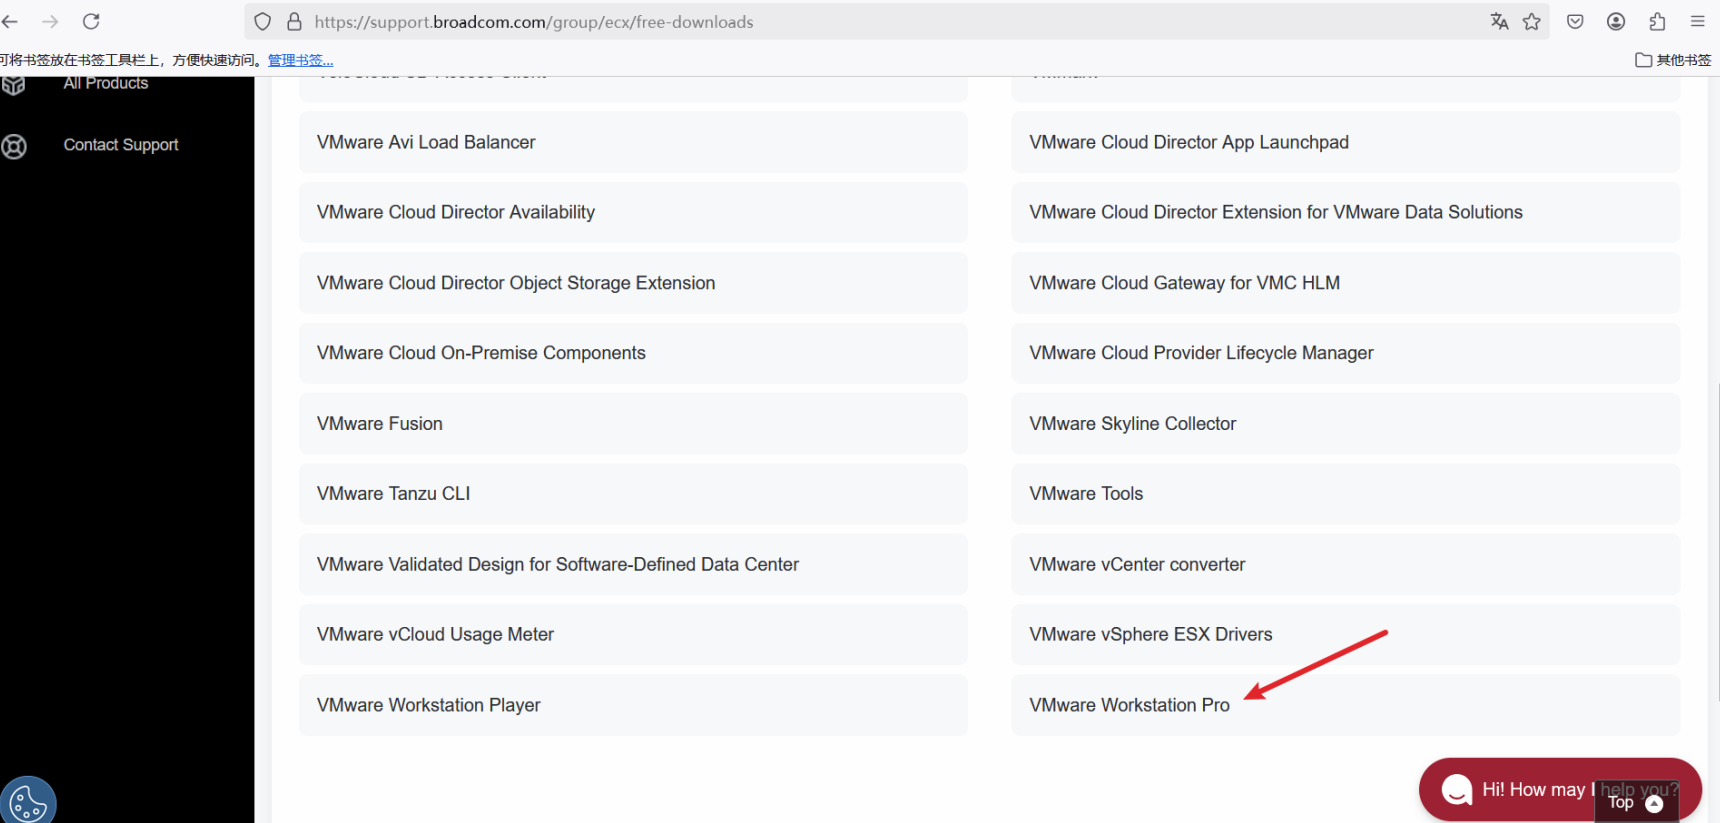Open VMware Validated Design for SDDC
This screenshot has width=1720, height=823.
tap(633, 565)
